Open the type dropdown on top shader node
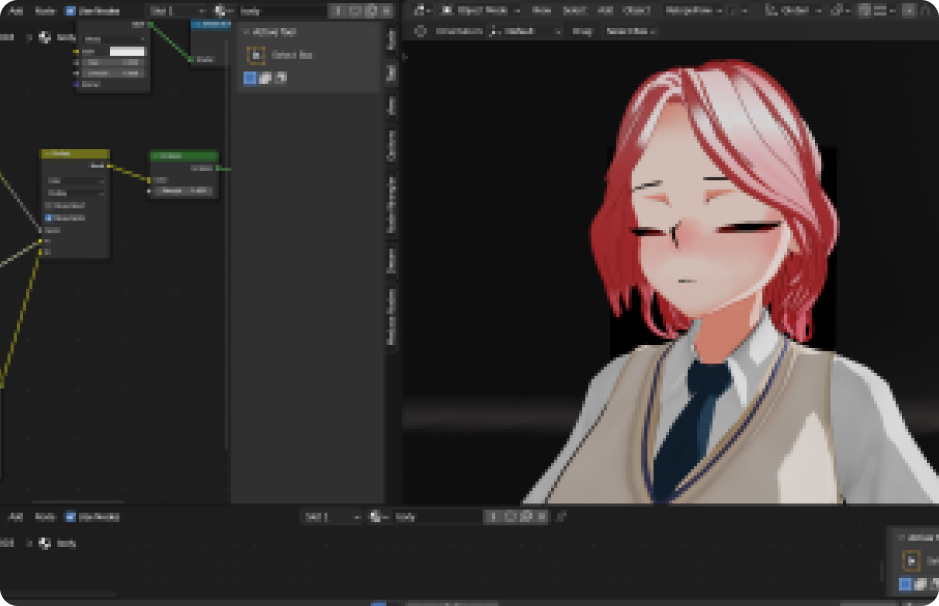Image resolution: width=939 pixels, height=606 pixels. coord(113,39)
